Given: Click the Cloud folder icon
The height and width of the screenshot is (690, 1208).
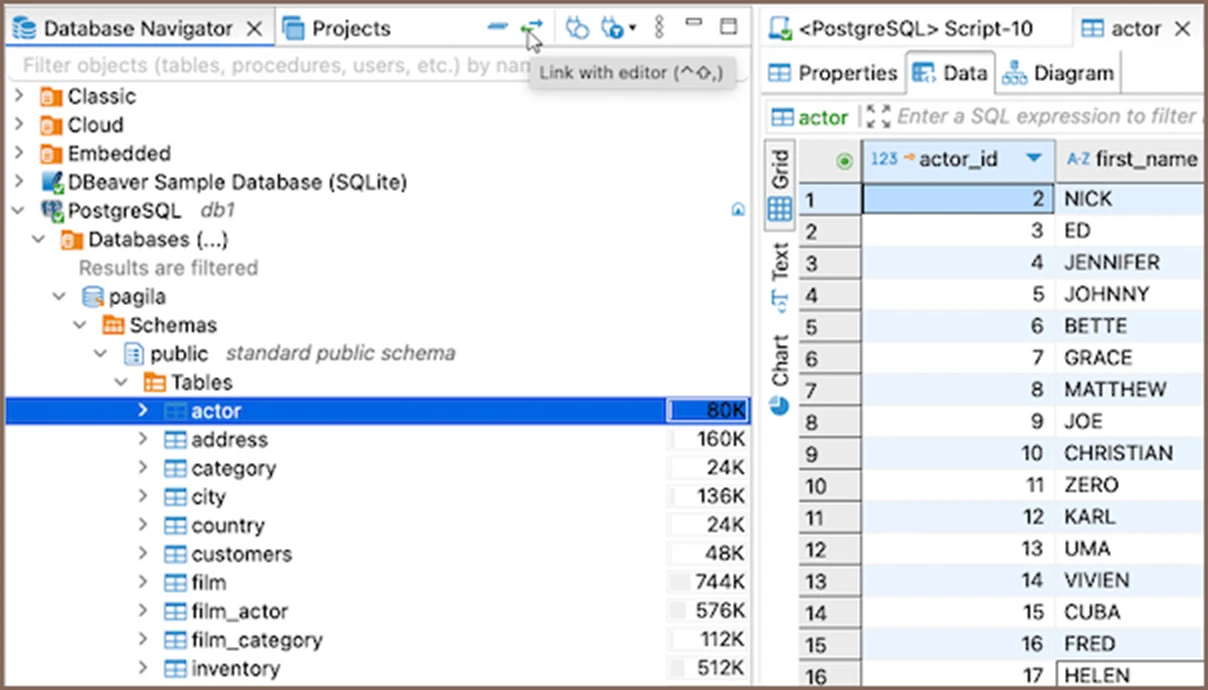Looking at the screenshot, I should (x=51, y=125).
